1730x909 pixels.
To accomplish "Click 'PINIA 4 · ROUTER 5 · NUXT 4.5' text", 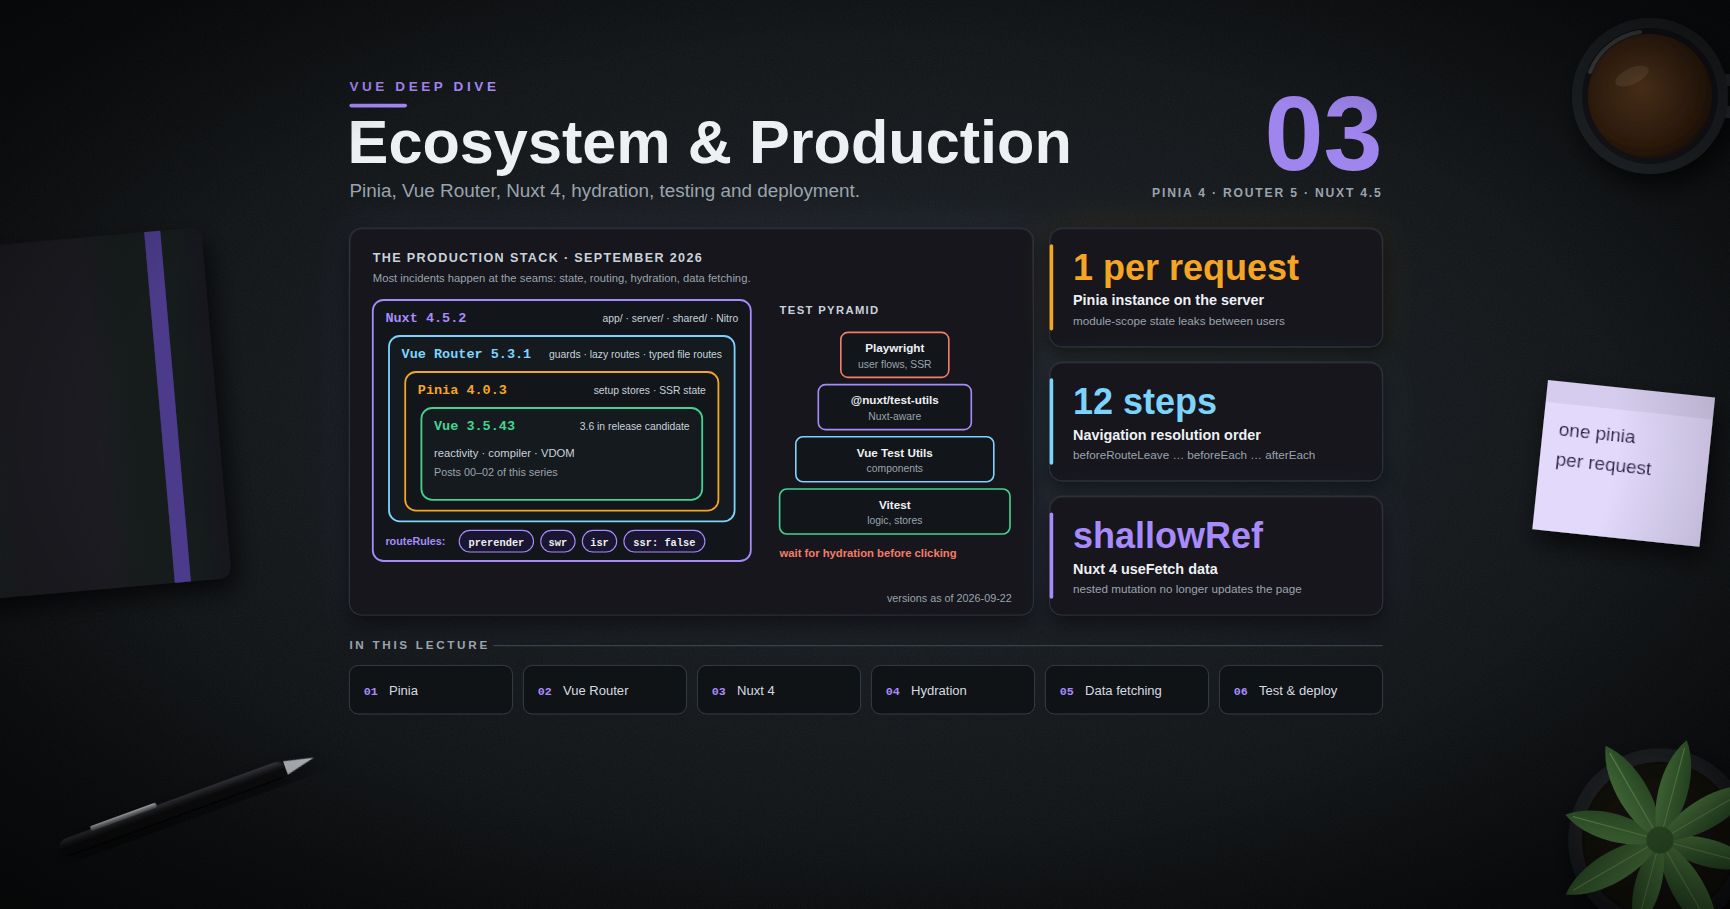I will [x=1267, y=193].
